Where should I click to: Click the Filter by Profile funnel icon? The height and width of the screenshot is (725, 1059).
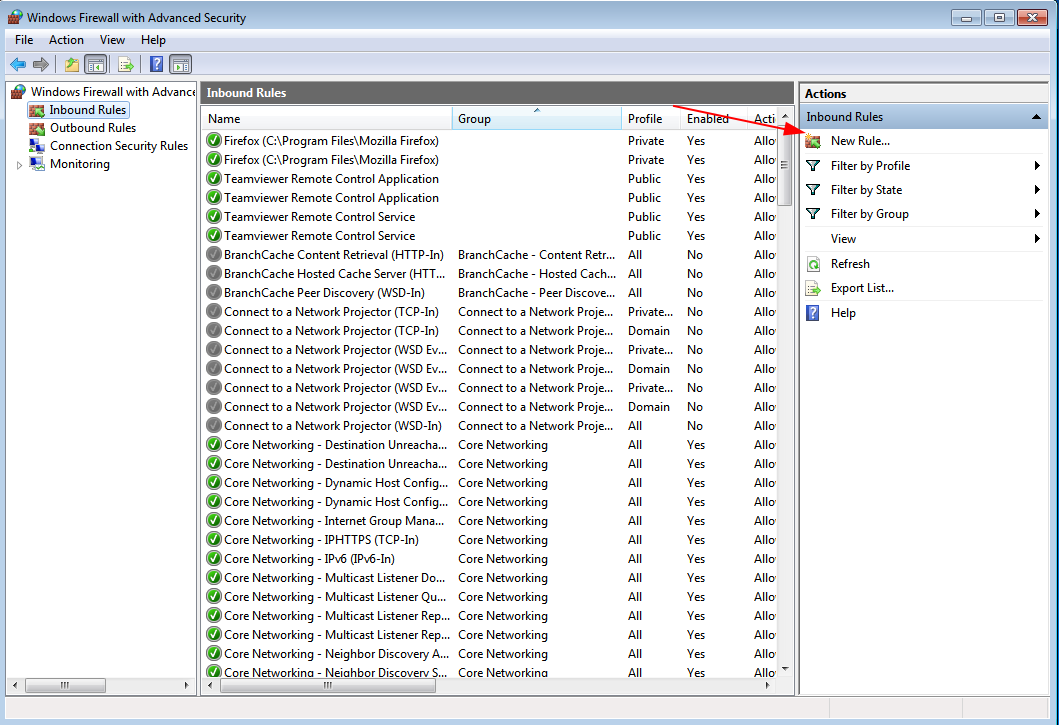pos(813,166)
